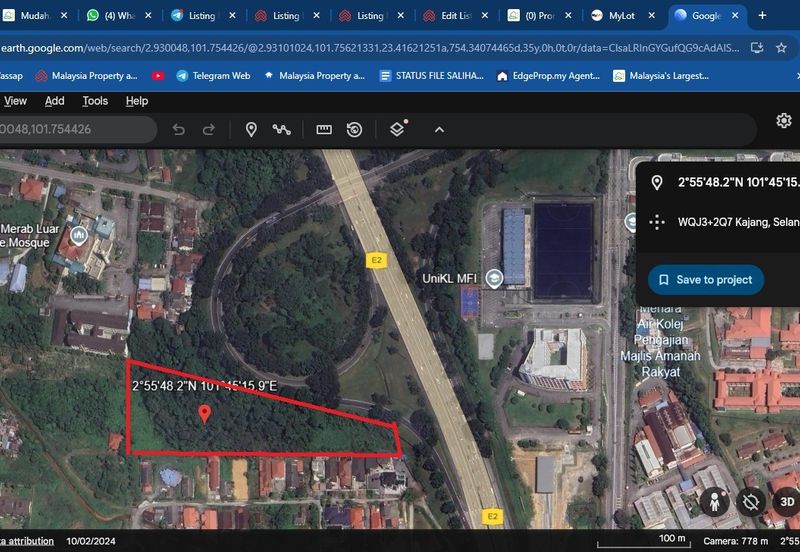The height and width of the screenshot is (552, 800).
Task: Click the install app icon in address bar
Action: click(757, 48)
